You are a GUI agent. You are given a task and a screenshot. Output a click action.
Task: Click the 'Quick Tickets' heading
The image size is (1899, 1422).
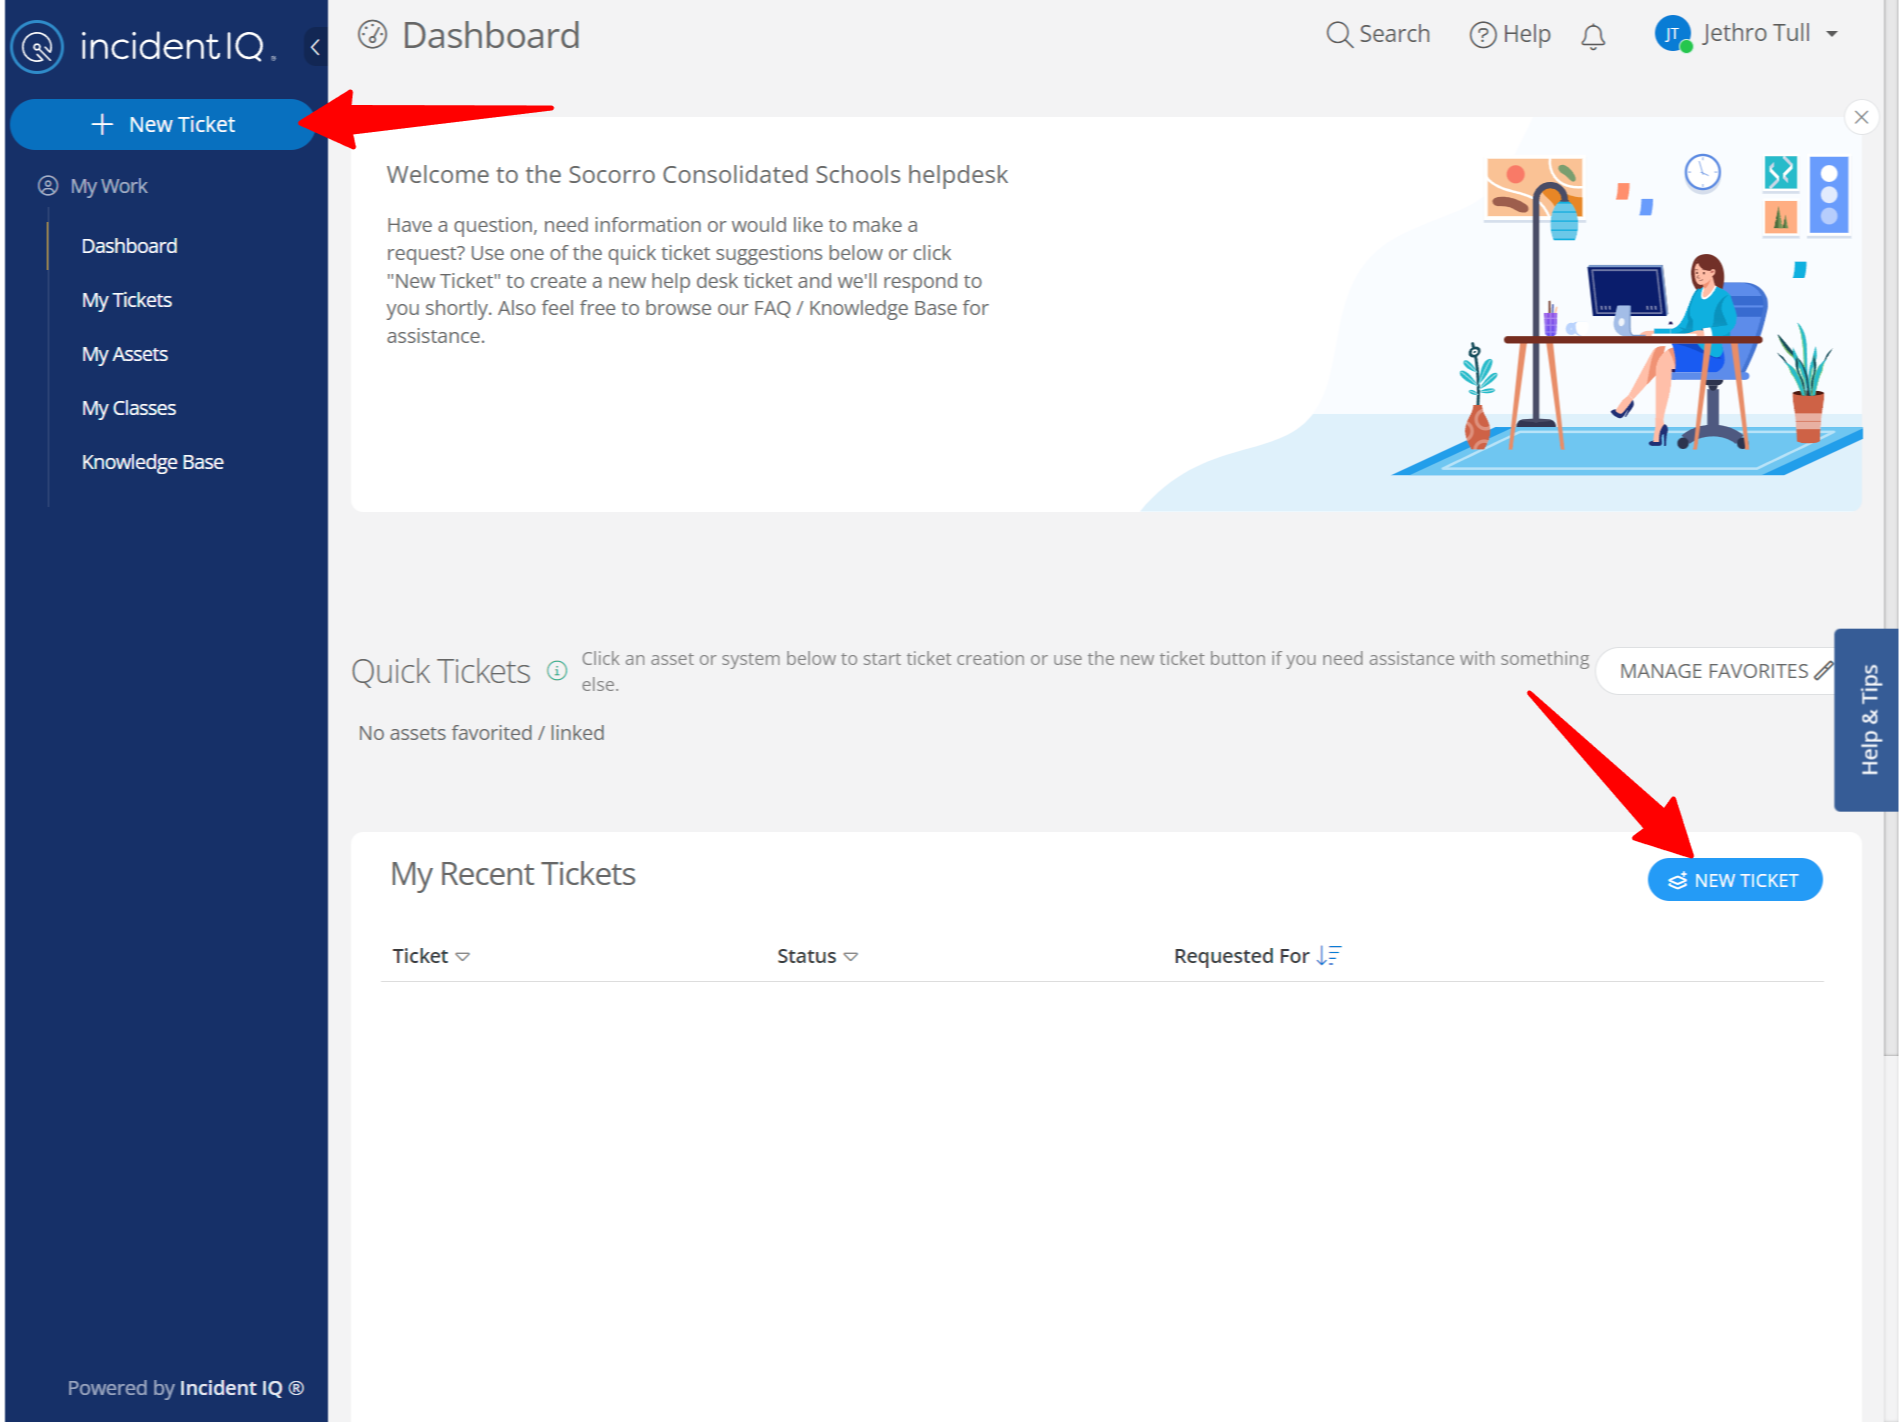[x=440, y=672]
